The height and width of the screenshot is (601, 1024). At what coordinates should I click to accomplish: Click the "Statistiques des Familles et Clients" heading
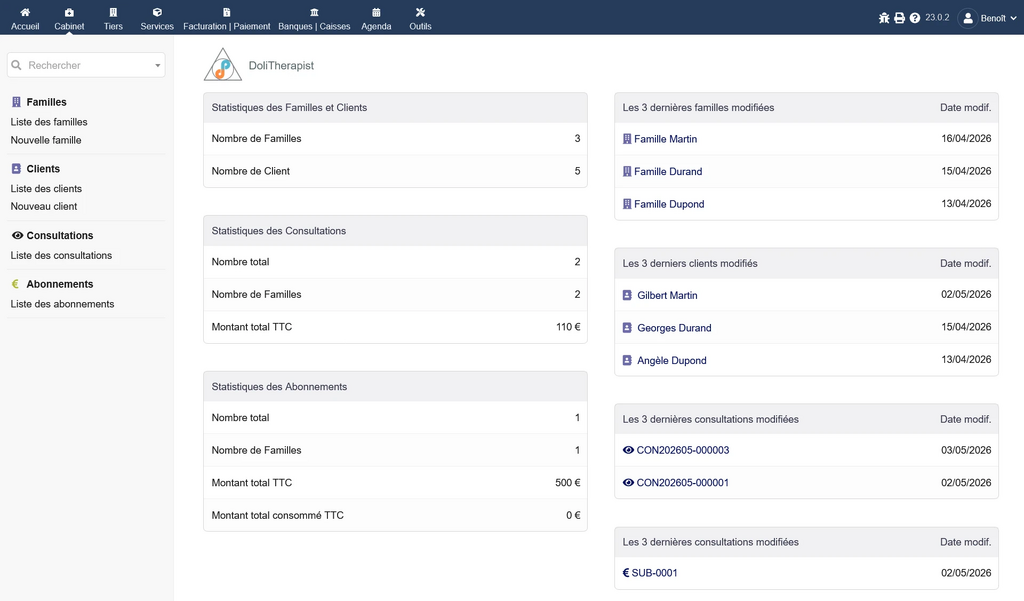(289, 108)
